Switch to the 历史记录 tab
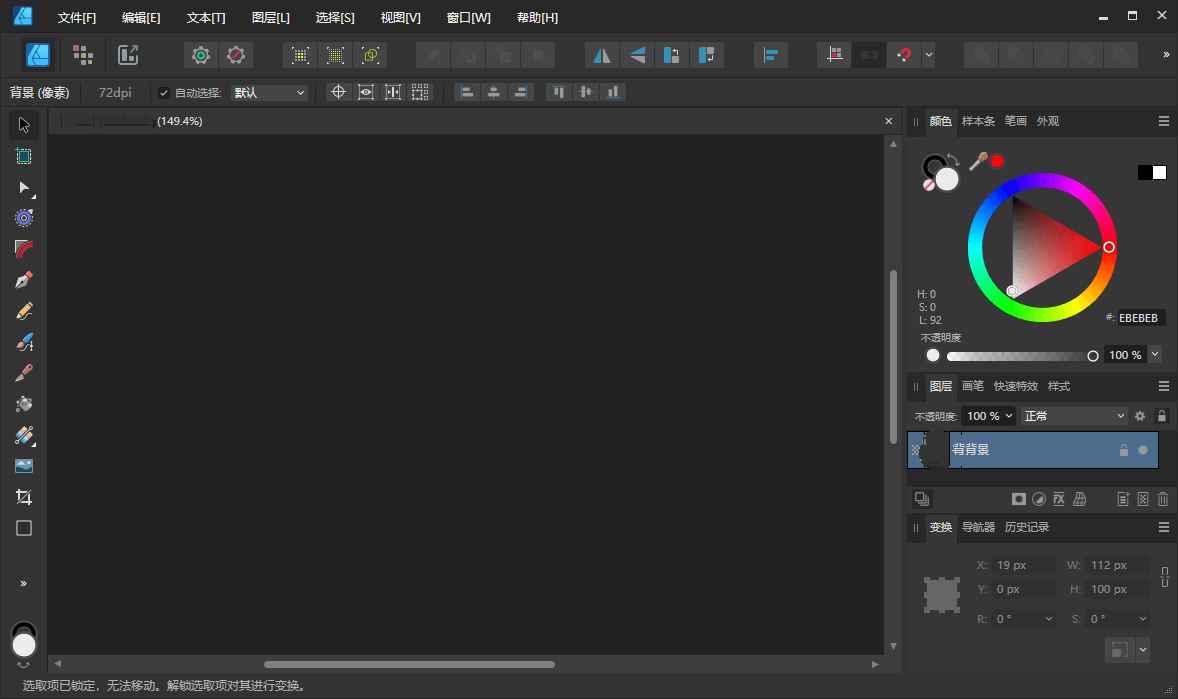Image resolution: width=1178 pixels, height=699 pixels. pyautogui.click(x=1026, y=527)
